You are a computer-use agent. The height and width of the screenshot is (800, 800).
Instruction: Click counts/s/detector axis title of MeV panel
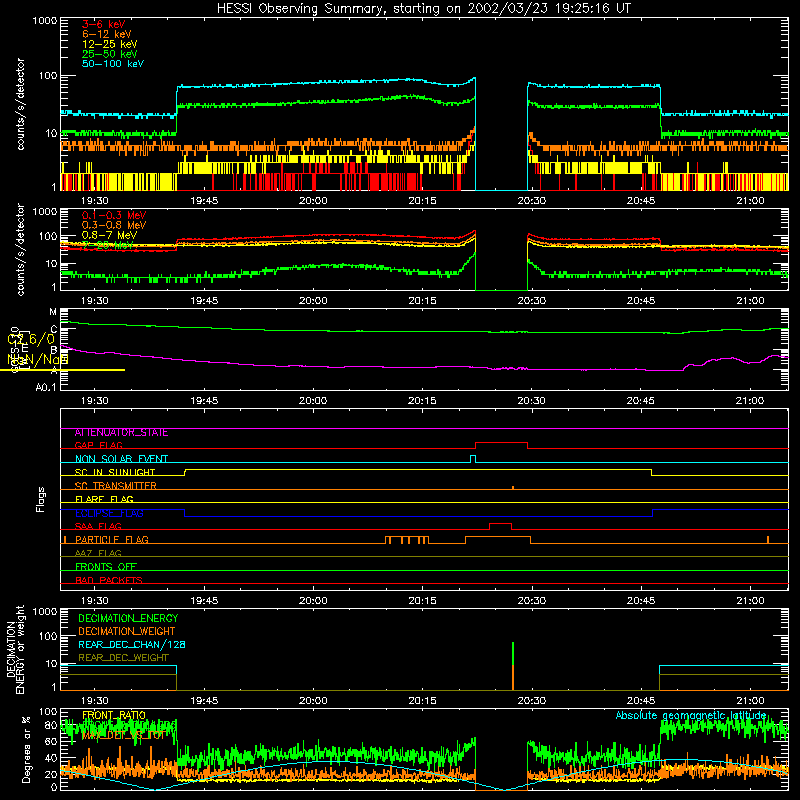(20, 249)
